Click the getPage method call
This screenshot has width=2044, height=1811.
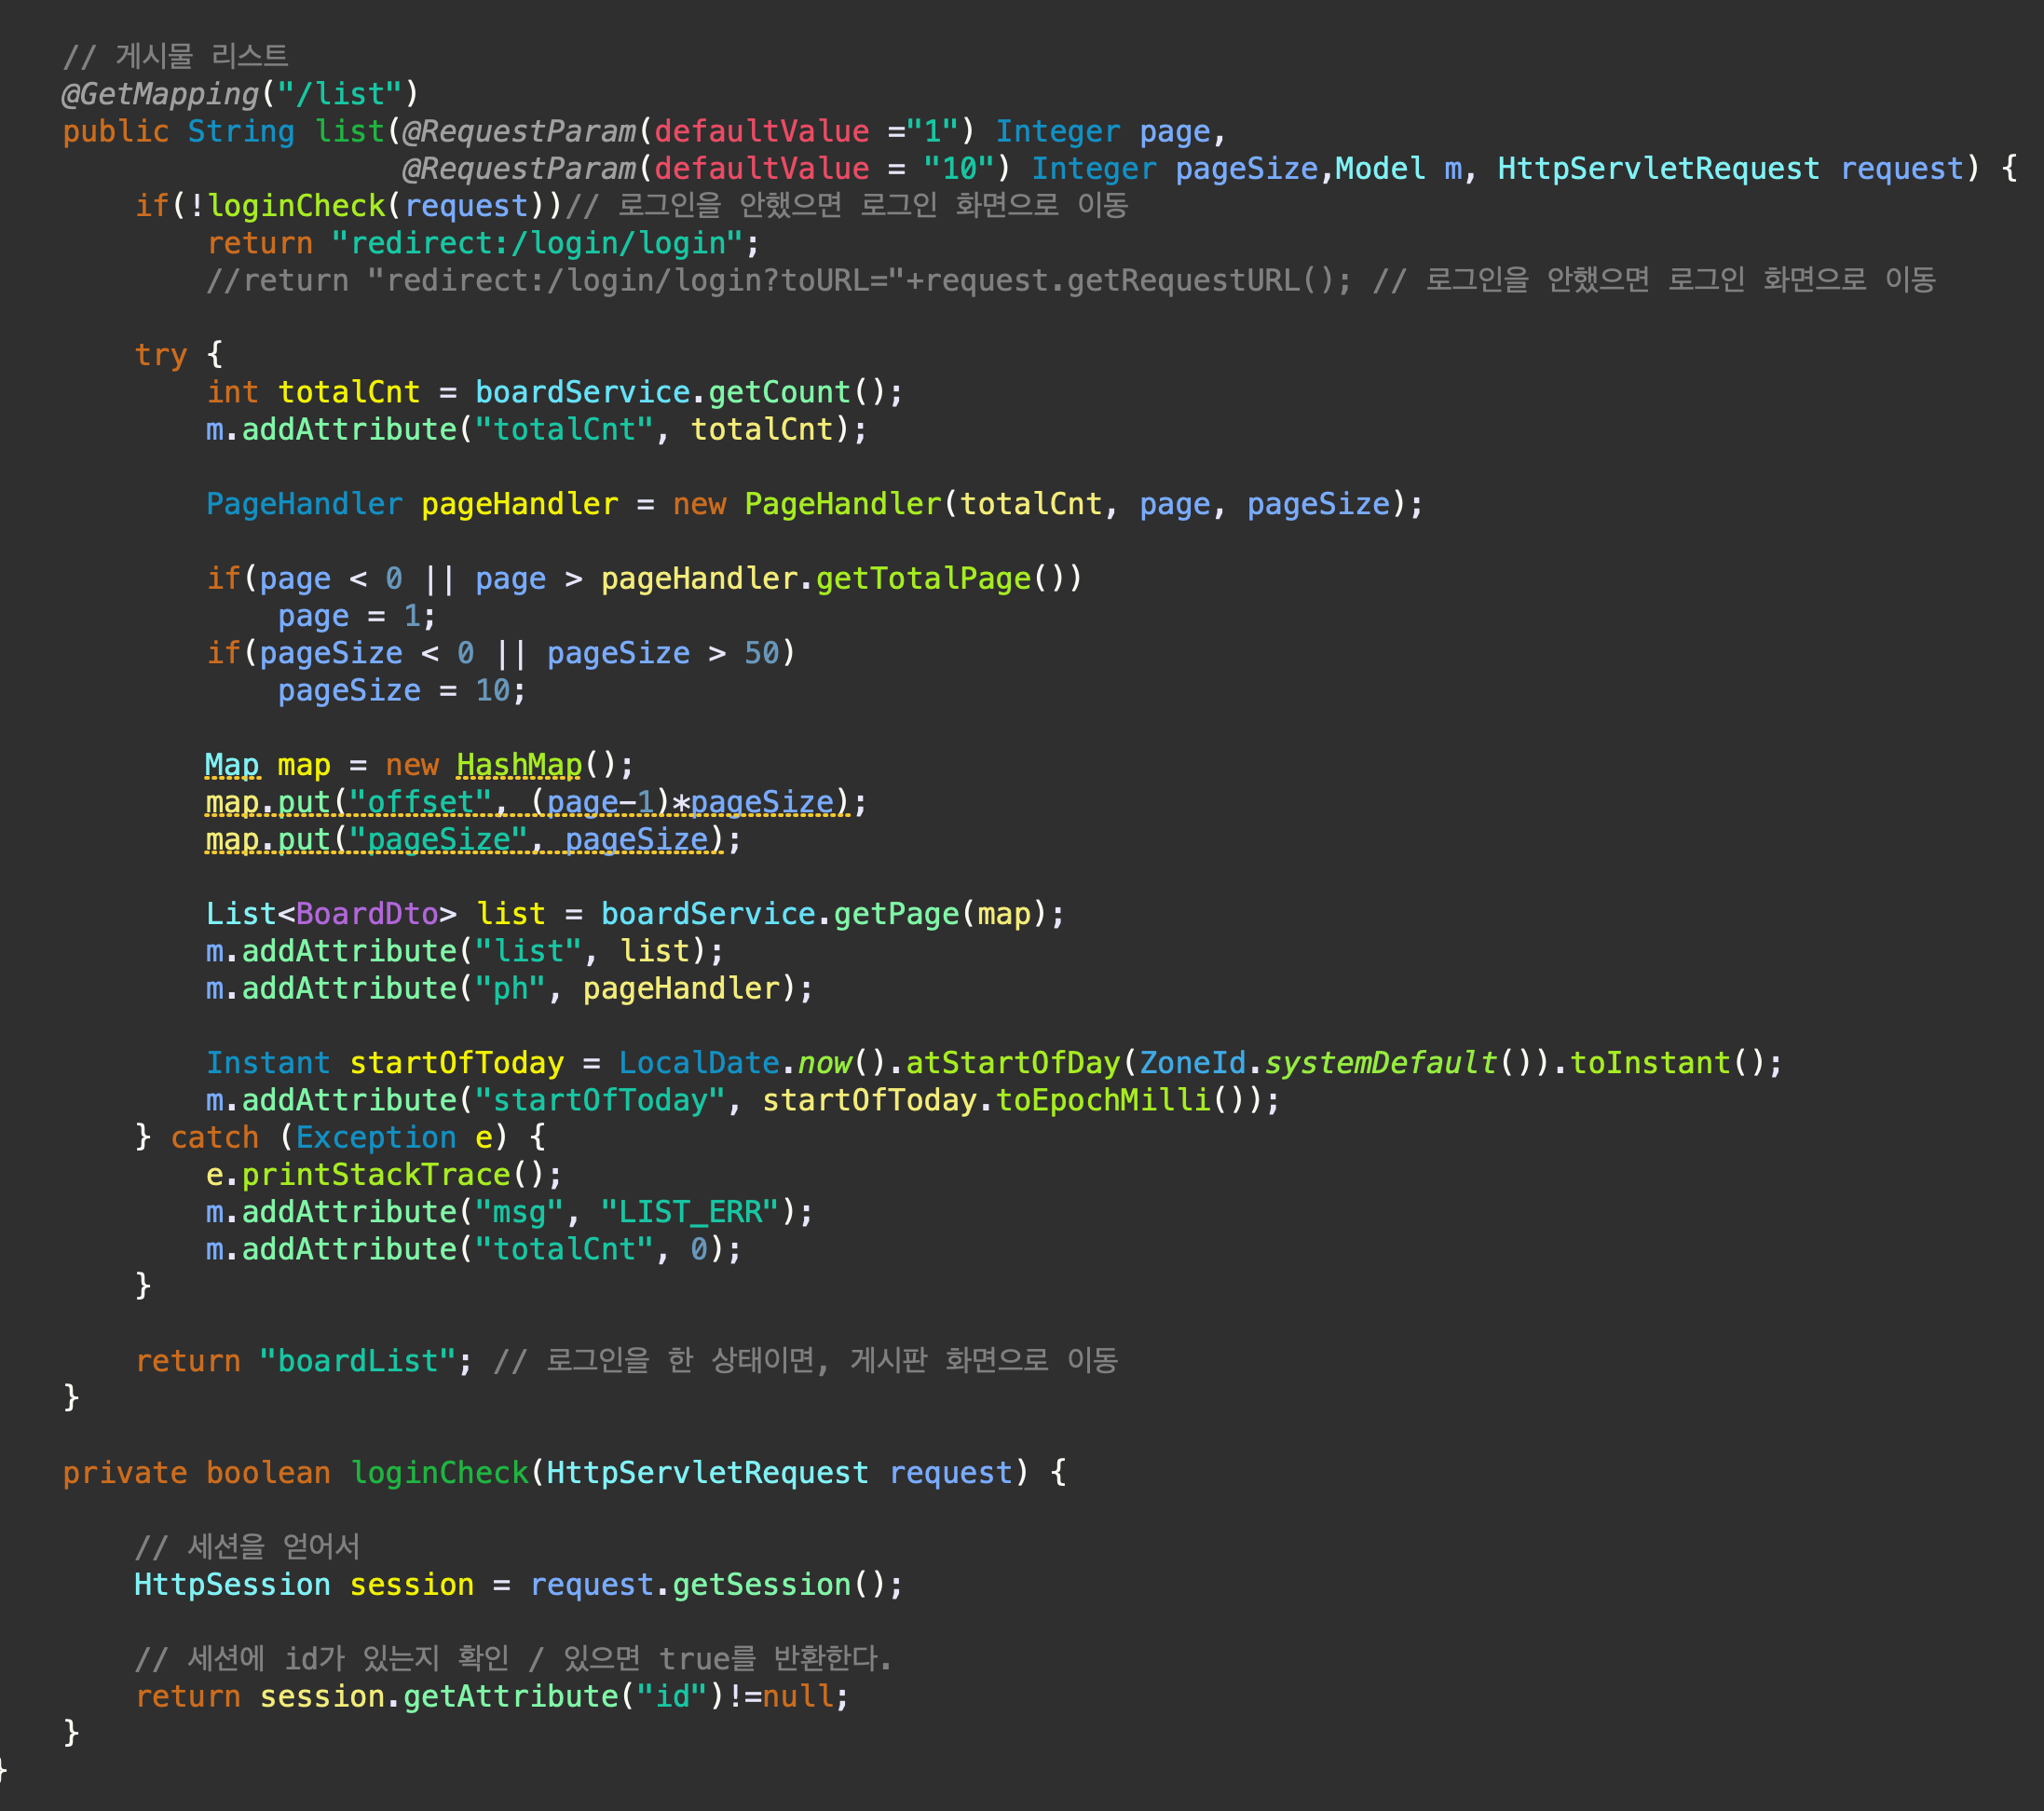[896, 914]
